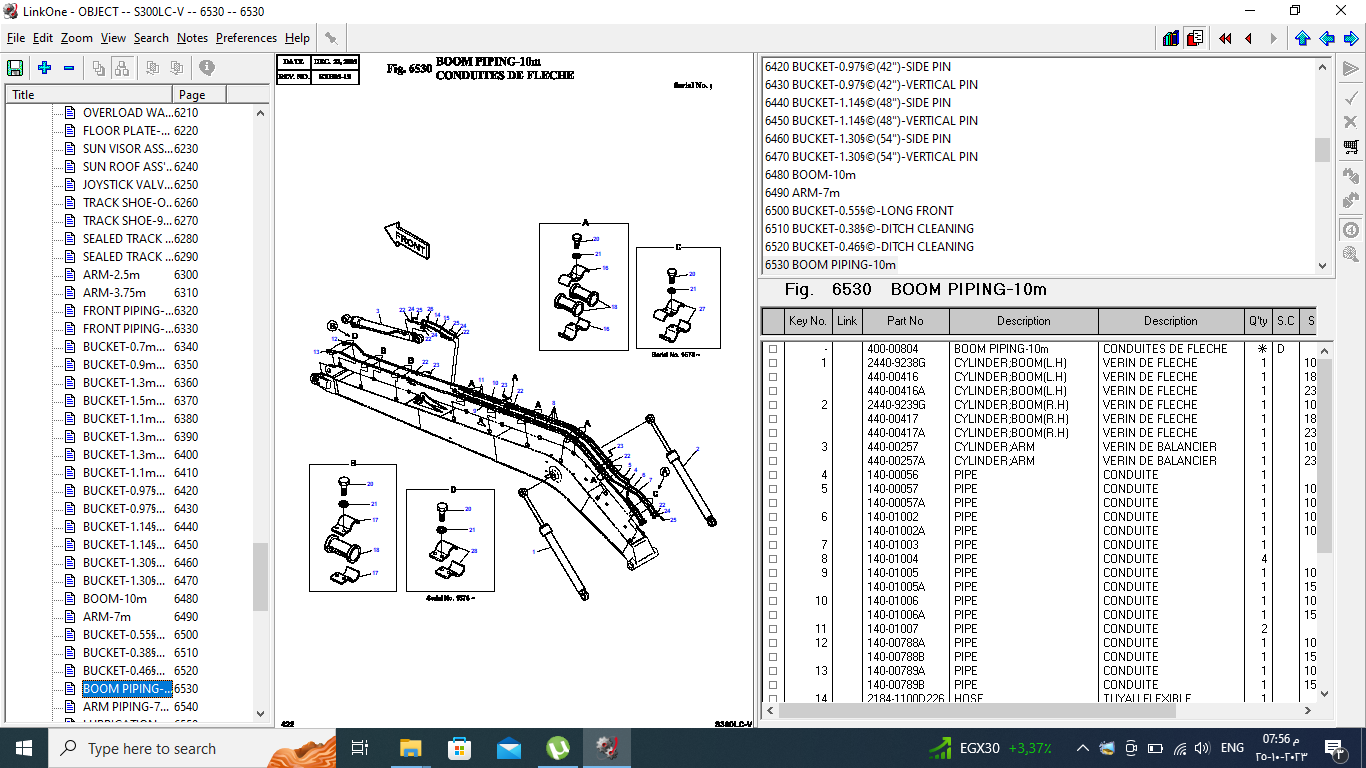Click the gray checkmark icon in sidebar
1366x768 pixels.
click(1351, 97)
